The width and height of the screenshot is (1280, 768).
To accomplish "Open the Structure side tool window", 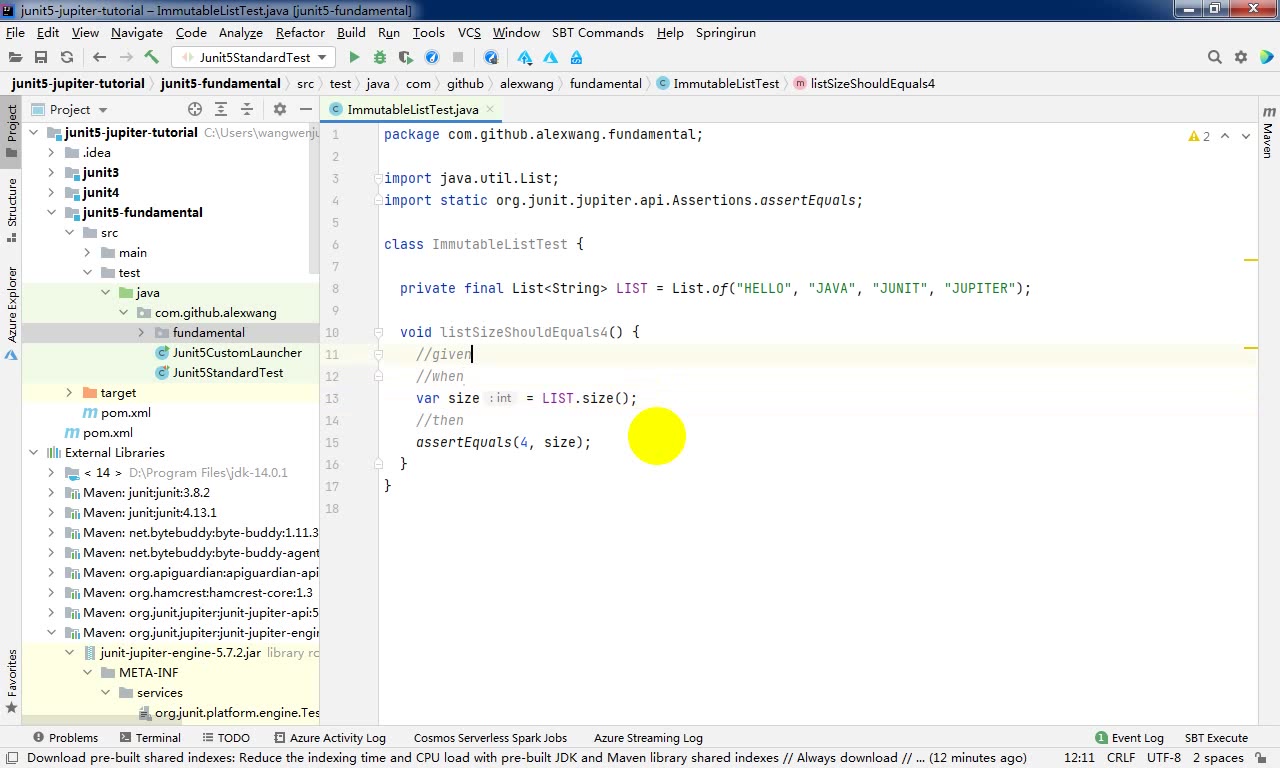I will [x=11, y=211].
